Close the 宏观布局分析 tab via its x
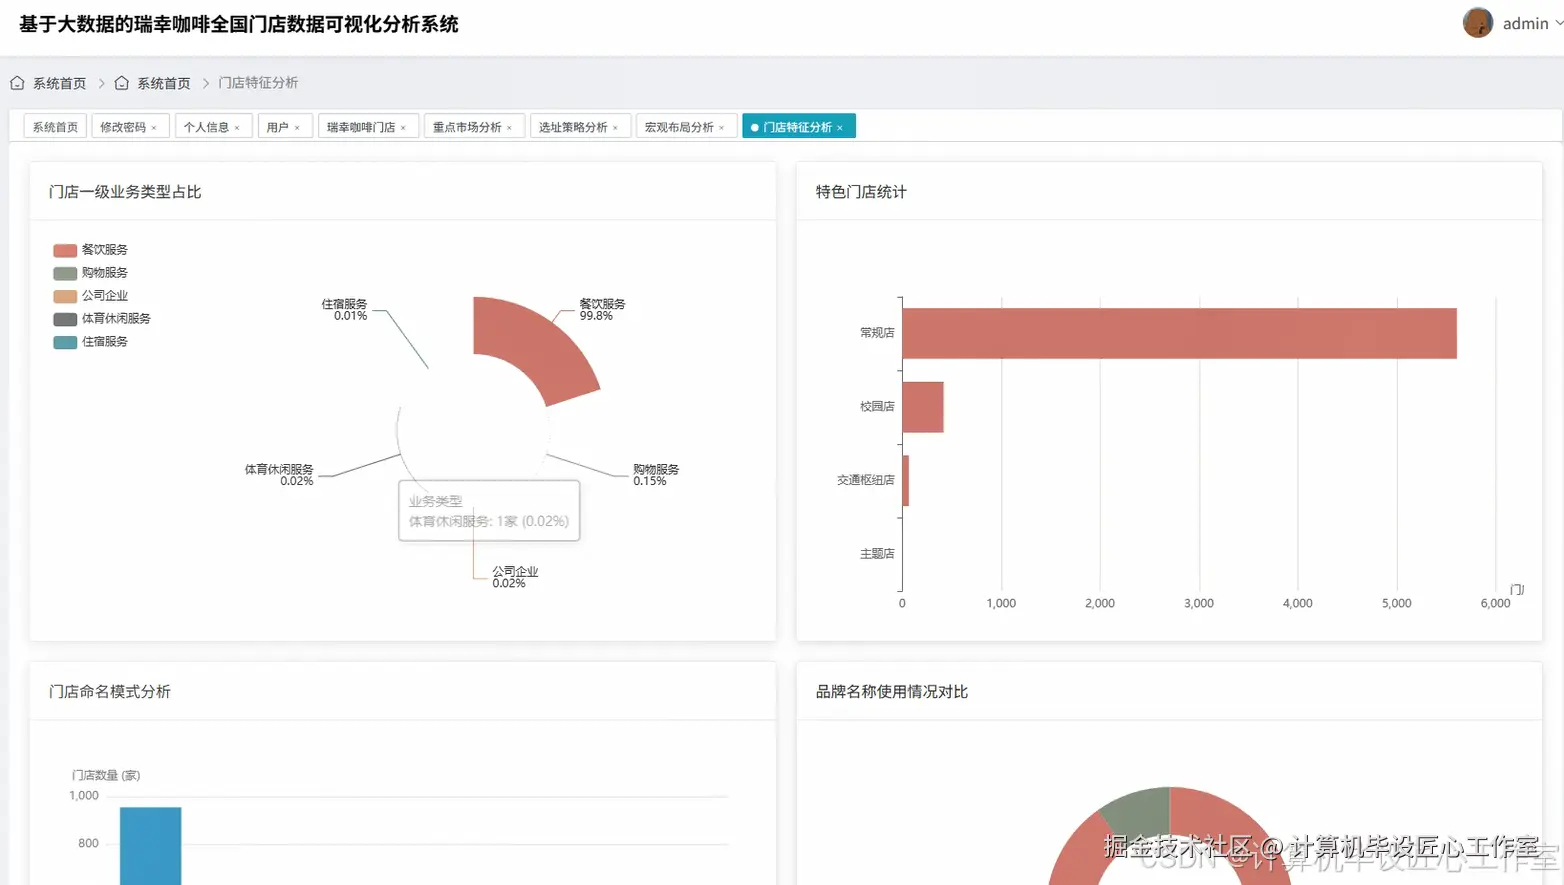This screenshot has height=885, width=1564. [x=721, y=128]
